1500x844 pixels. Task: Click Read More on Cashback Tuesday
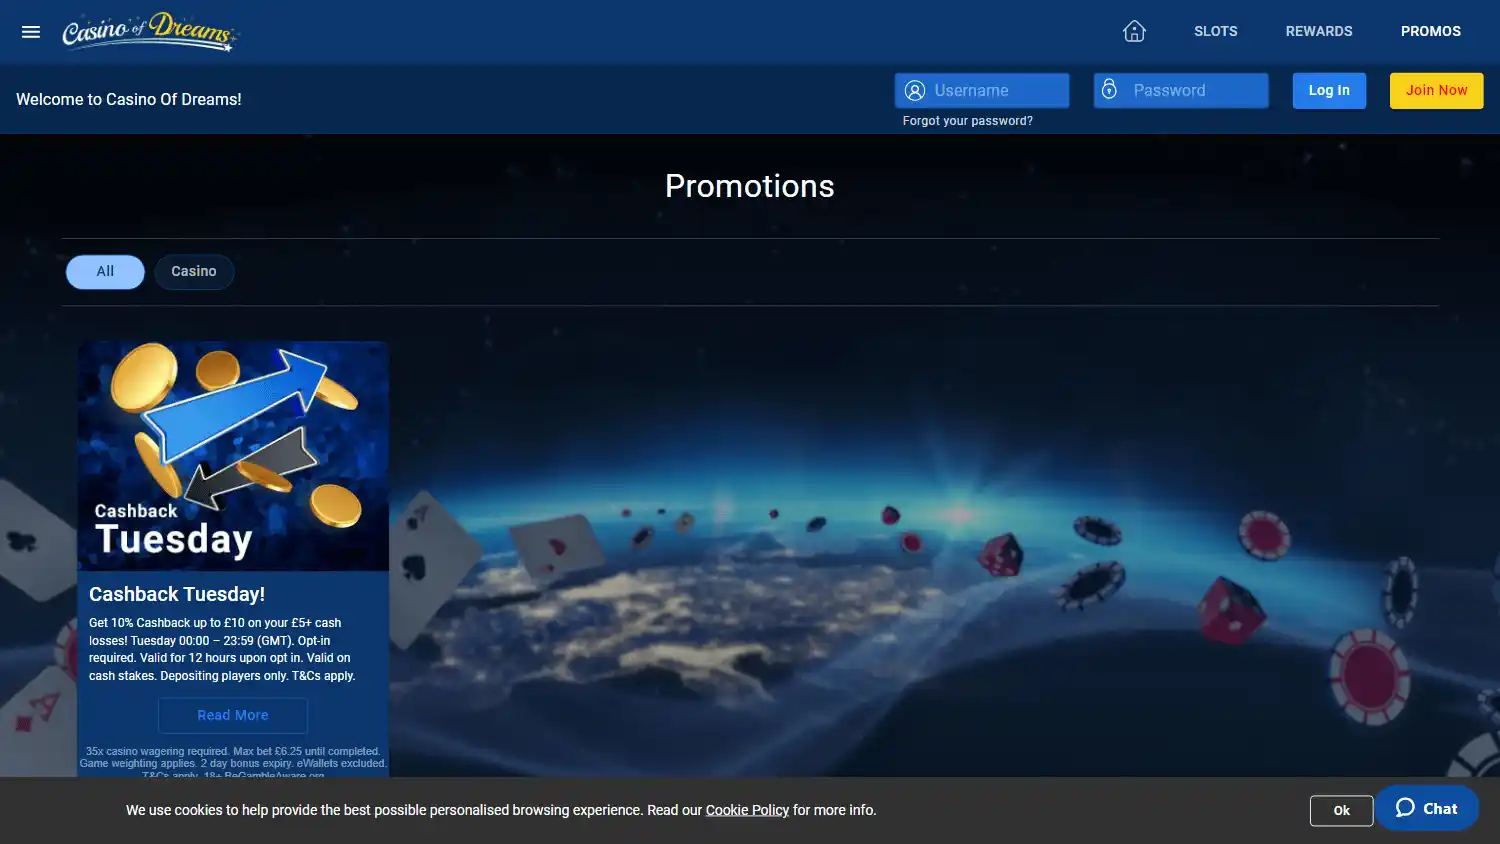click(233, 715)
